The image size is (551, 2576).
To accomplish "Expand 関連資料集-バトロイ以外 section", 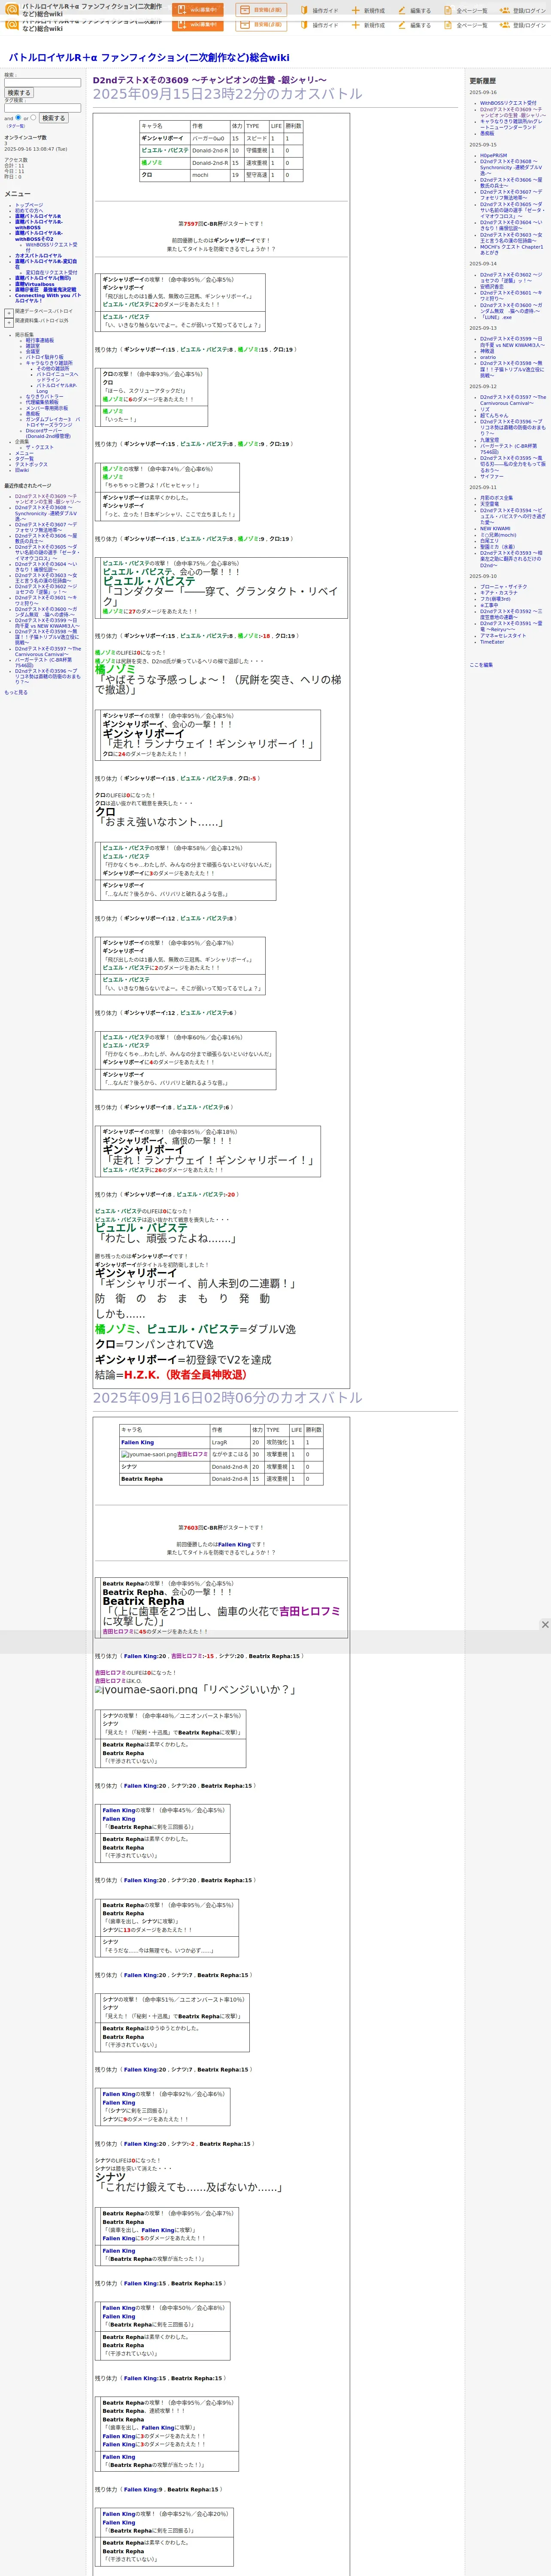I will (9, 322).
